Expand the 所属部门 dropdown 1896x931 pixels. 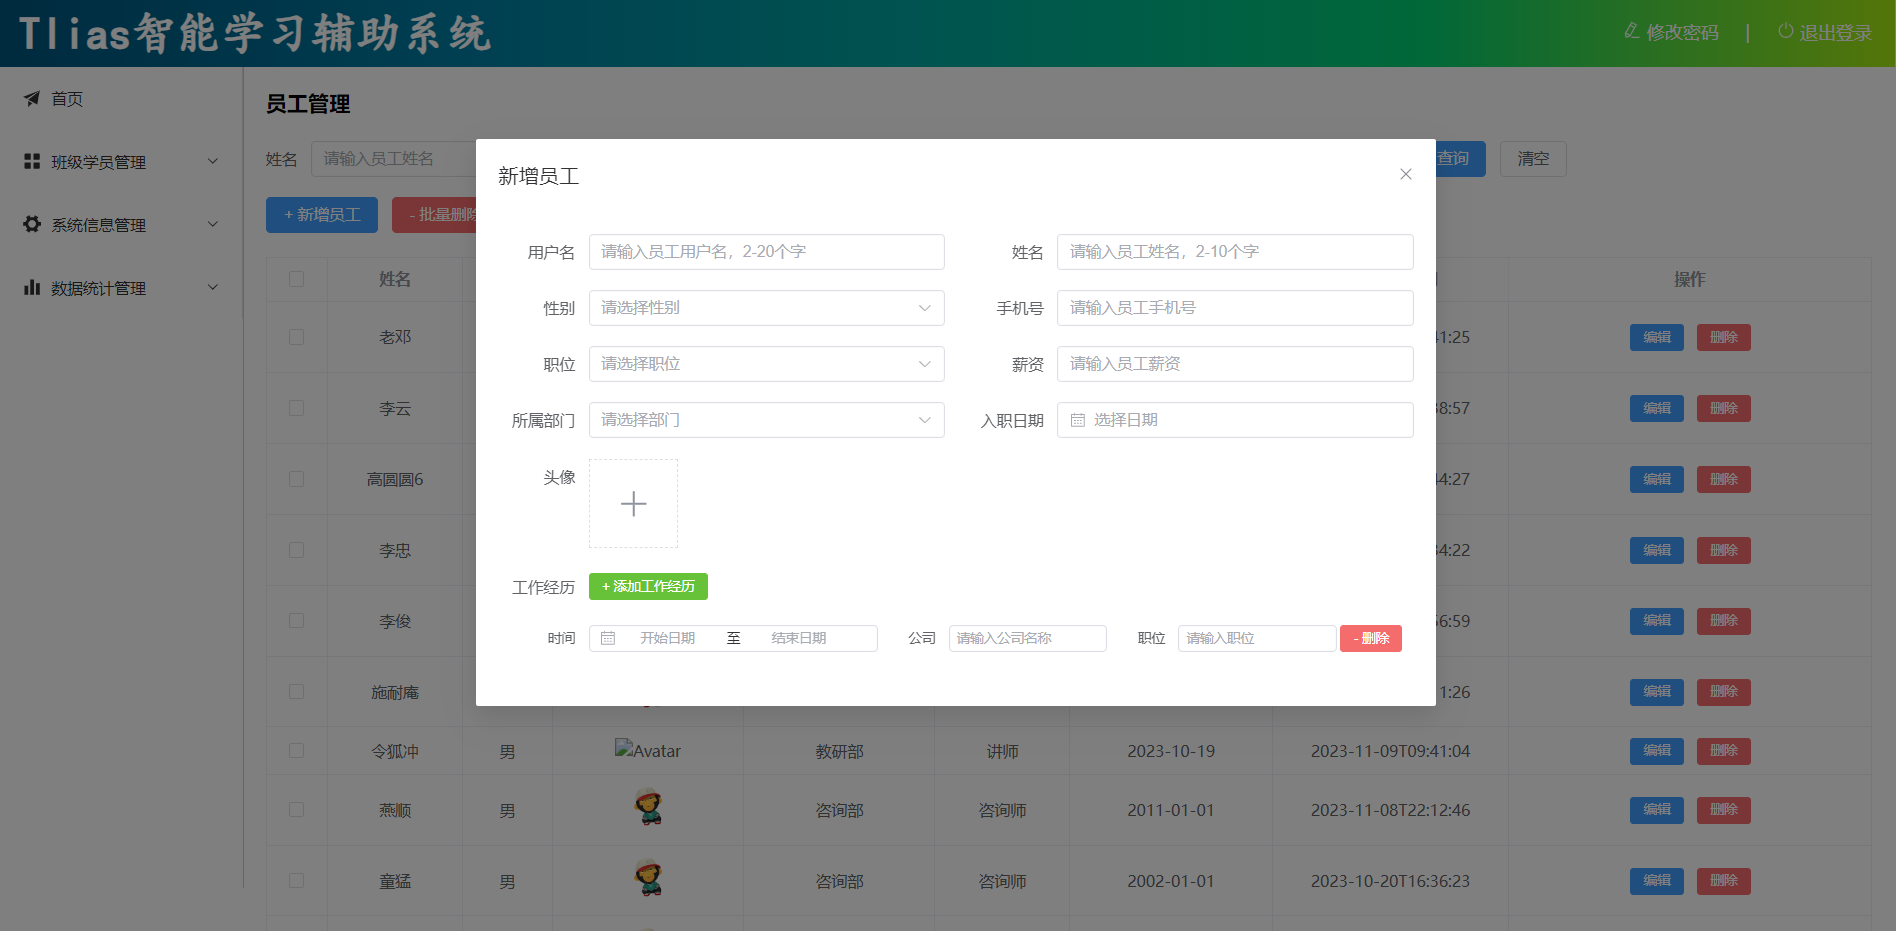click(x=766, y=420)
